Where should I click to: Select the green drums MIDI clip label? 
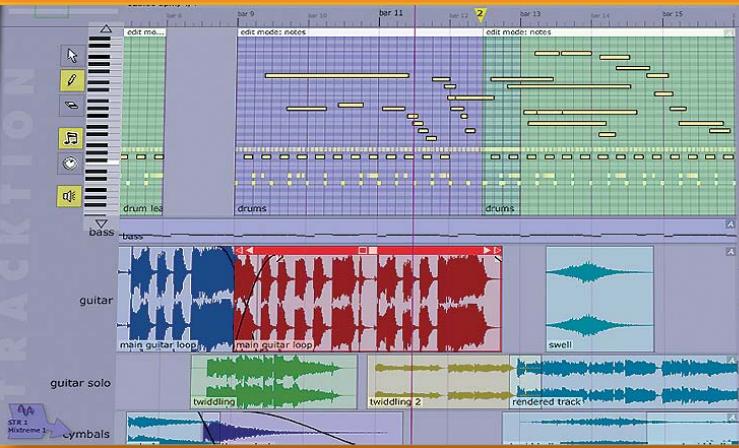pos(500,208)
